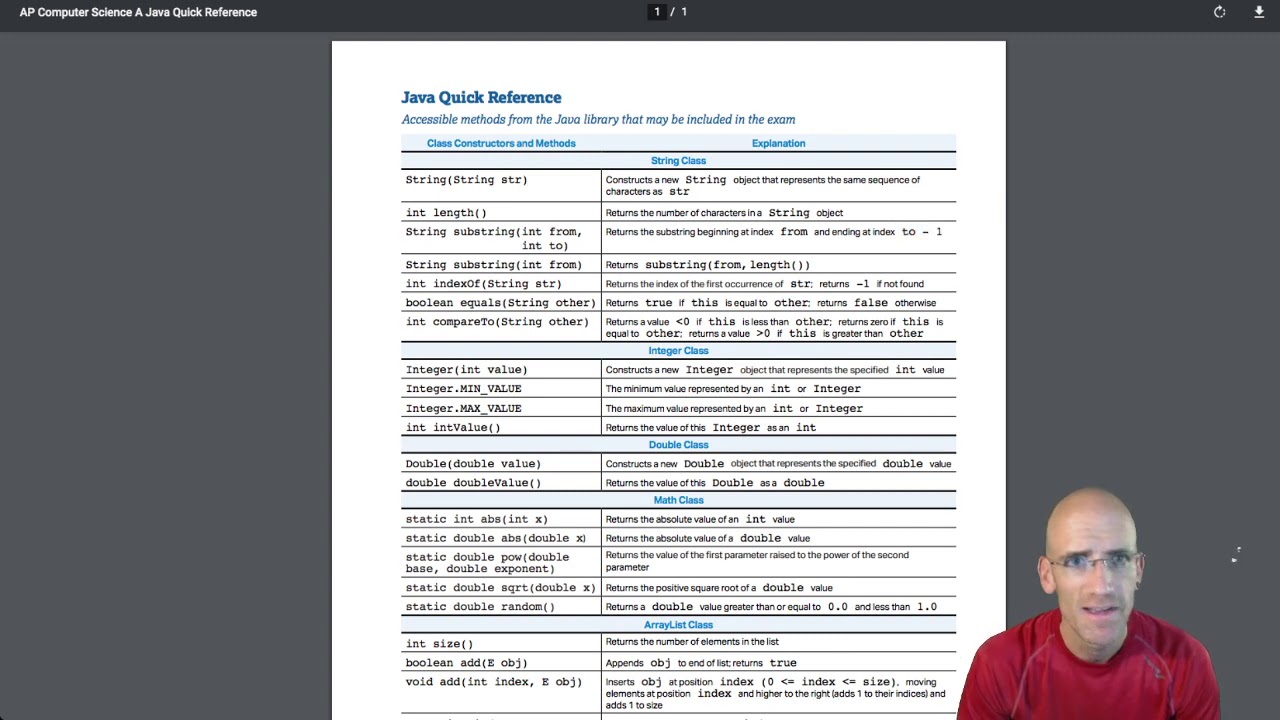
Task: Click the "Double Class" section heading
Action: (x=678, y=444)
